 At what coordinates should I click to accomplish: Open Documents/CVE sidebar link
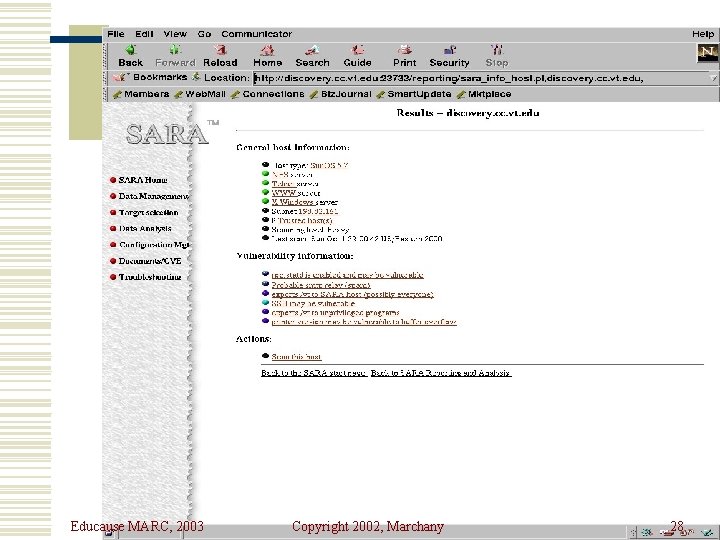pos(150,261)
